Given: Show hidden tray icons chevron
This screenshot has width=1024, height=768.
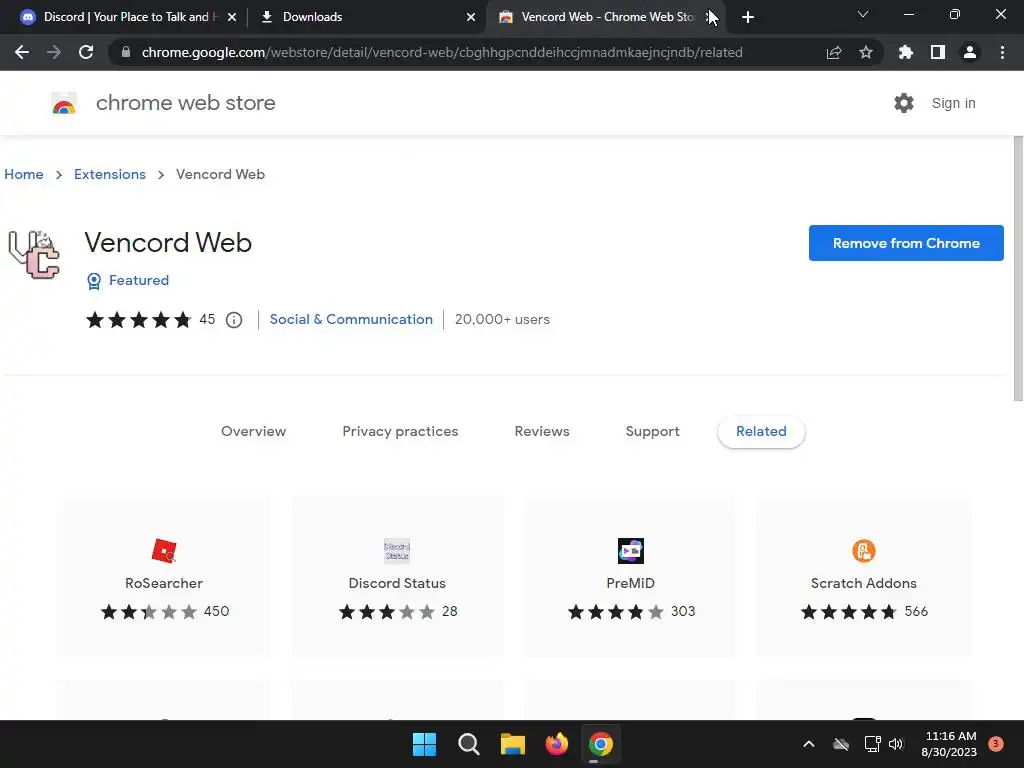Looking at the screenshot, I should [808, 744].
